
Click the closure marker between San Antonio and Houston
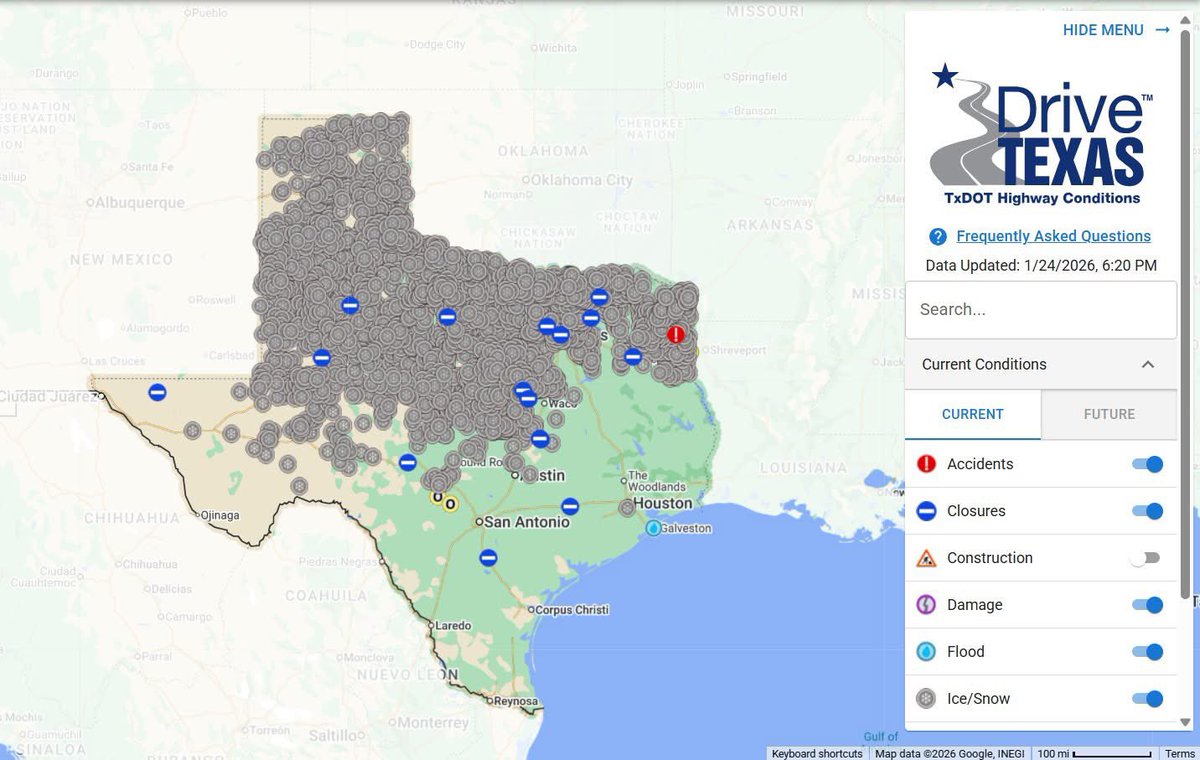pos(570,506)
